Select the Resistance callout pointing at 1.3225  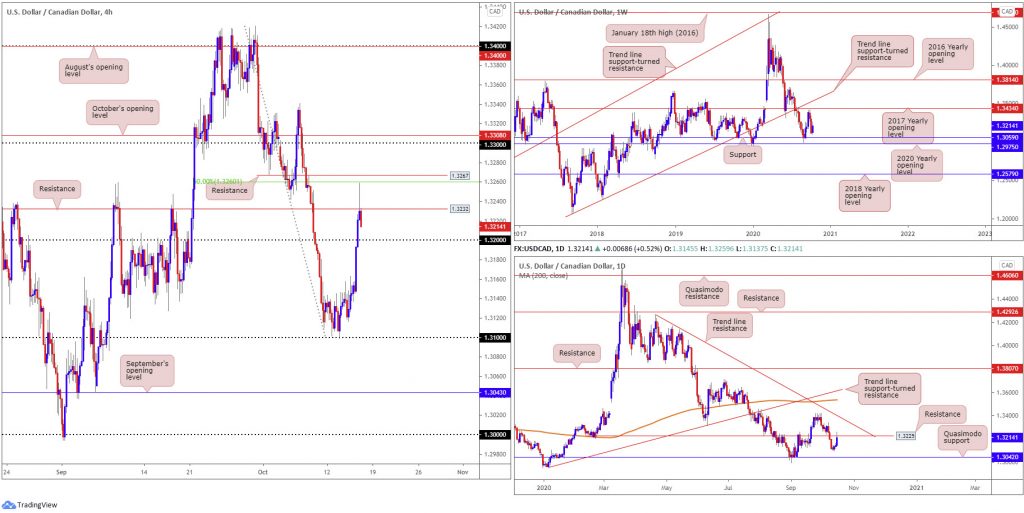pos(942,414)
